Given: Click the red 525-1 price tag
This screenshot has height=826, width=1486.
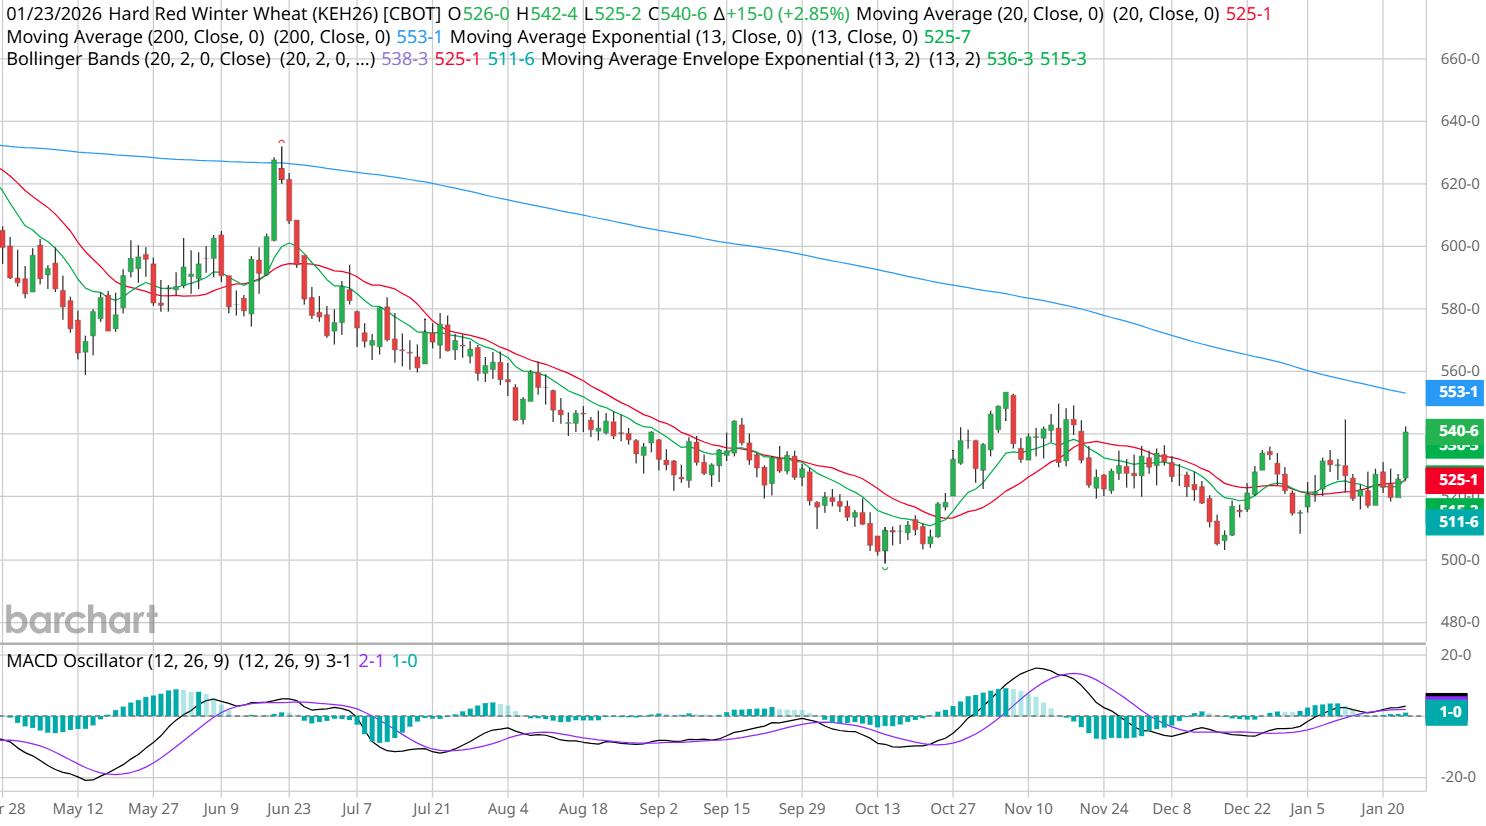Looking at the screenshot, I should click(1456, 480).
